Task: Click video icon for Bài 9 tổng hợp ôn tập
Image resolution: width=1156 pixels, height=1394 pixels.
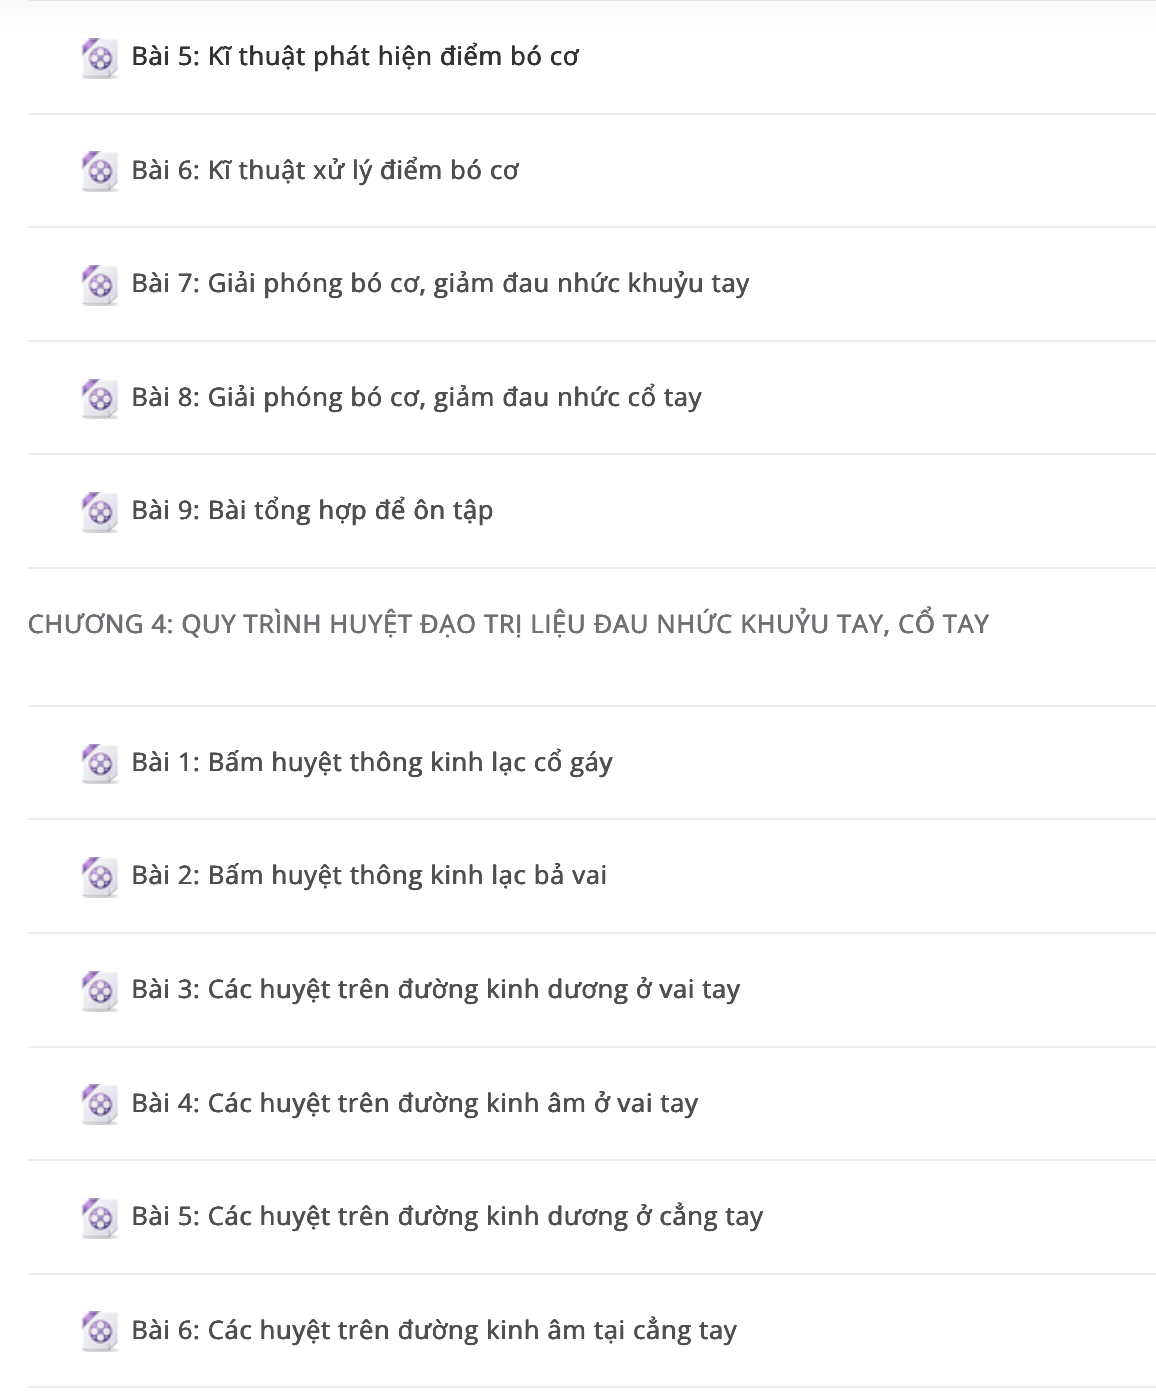Action: (99, 512)
